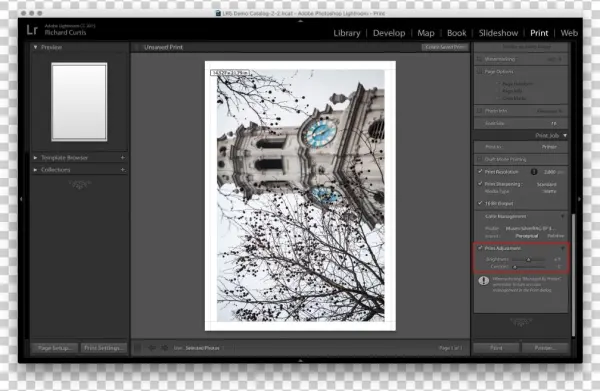Image resolution: width=600 pixels, height=391 pixels.
Task: Collapse the Print Job panel
Action: click(565, 135)
